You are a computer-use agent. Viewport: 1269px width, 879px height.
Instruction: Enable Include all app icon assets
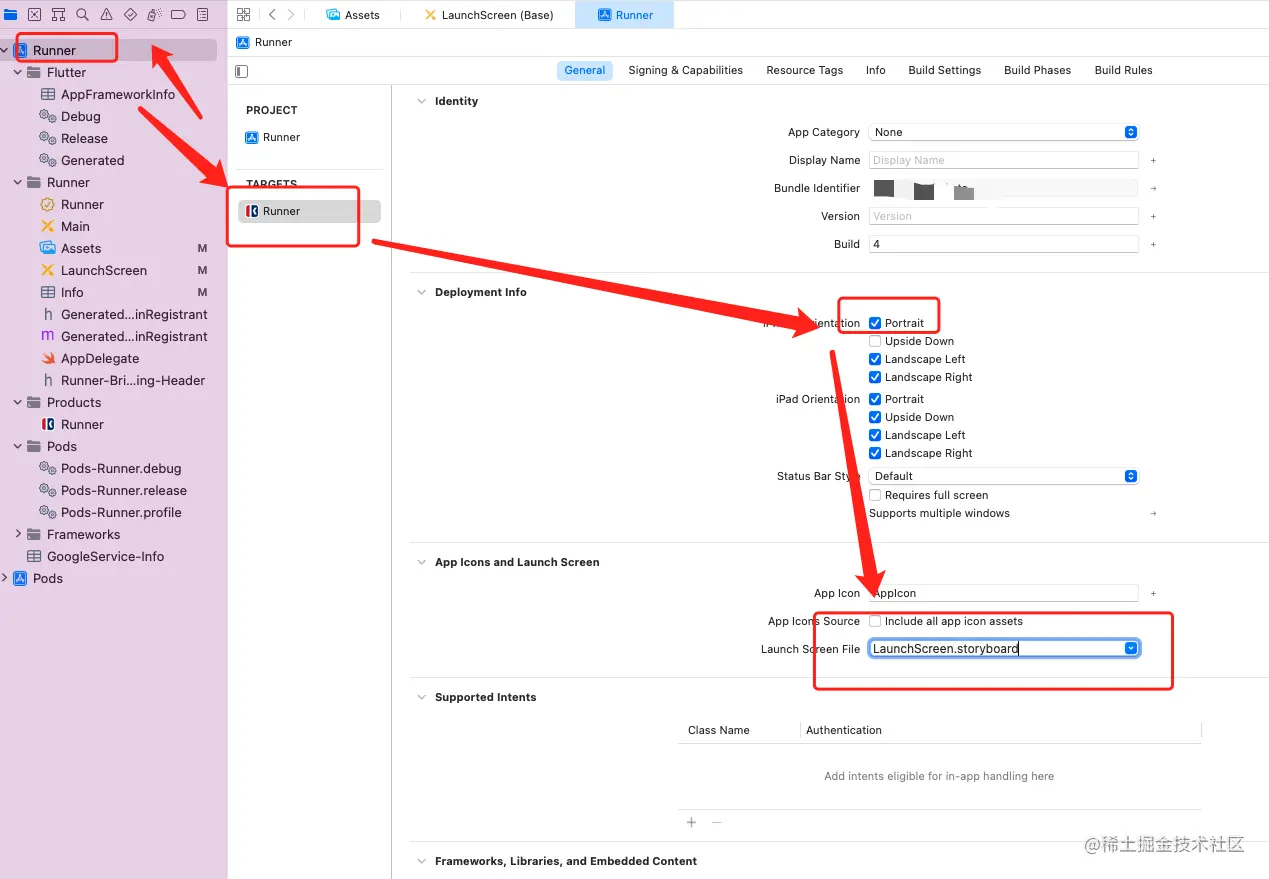(x=875, y=621)
